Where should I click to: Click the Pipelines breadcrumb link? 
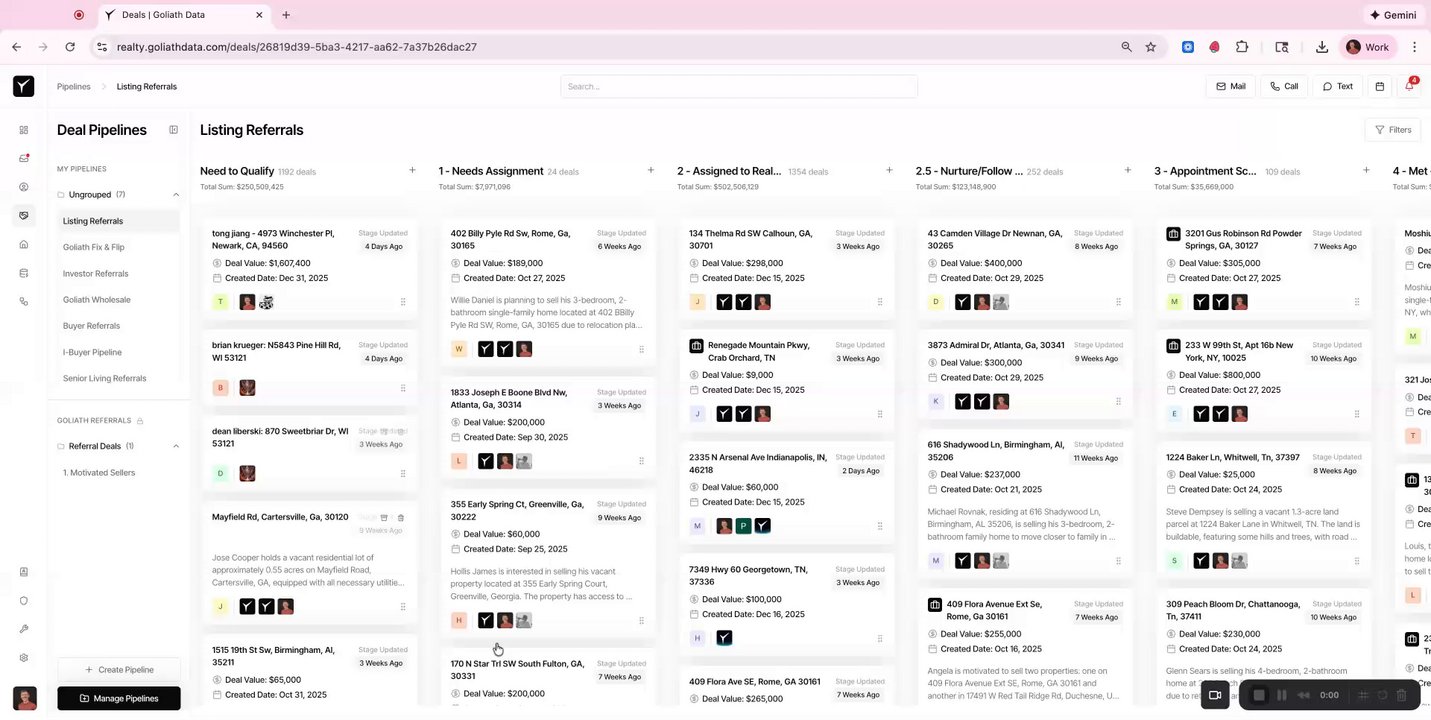(x=74, y=87)
